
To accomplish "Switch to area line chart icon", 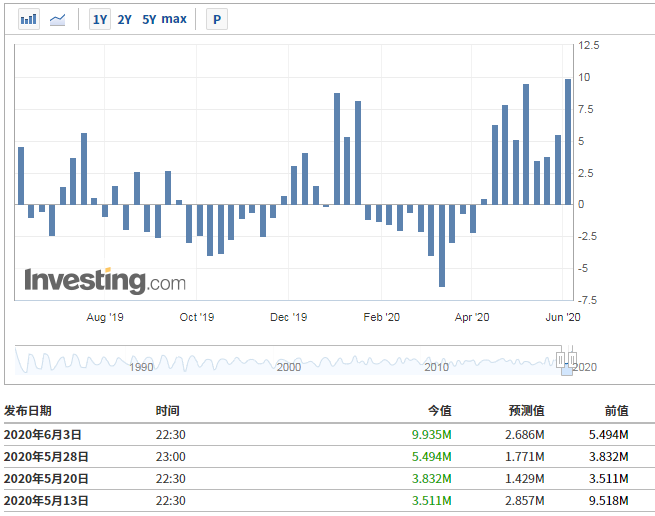I will (58, 19).
